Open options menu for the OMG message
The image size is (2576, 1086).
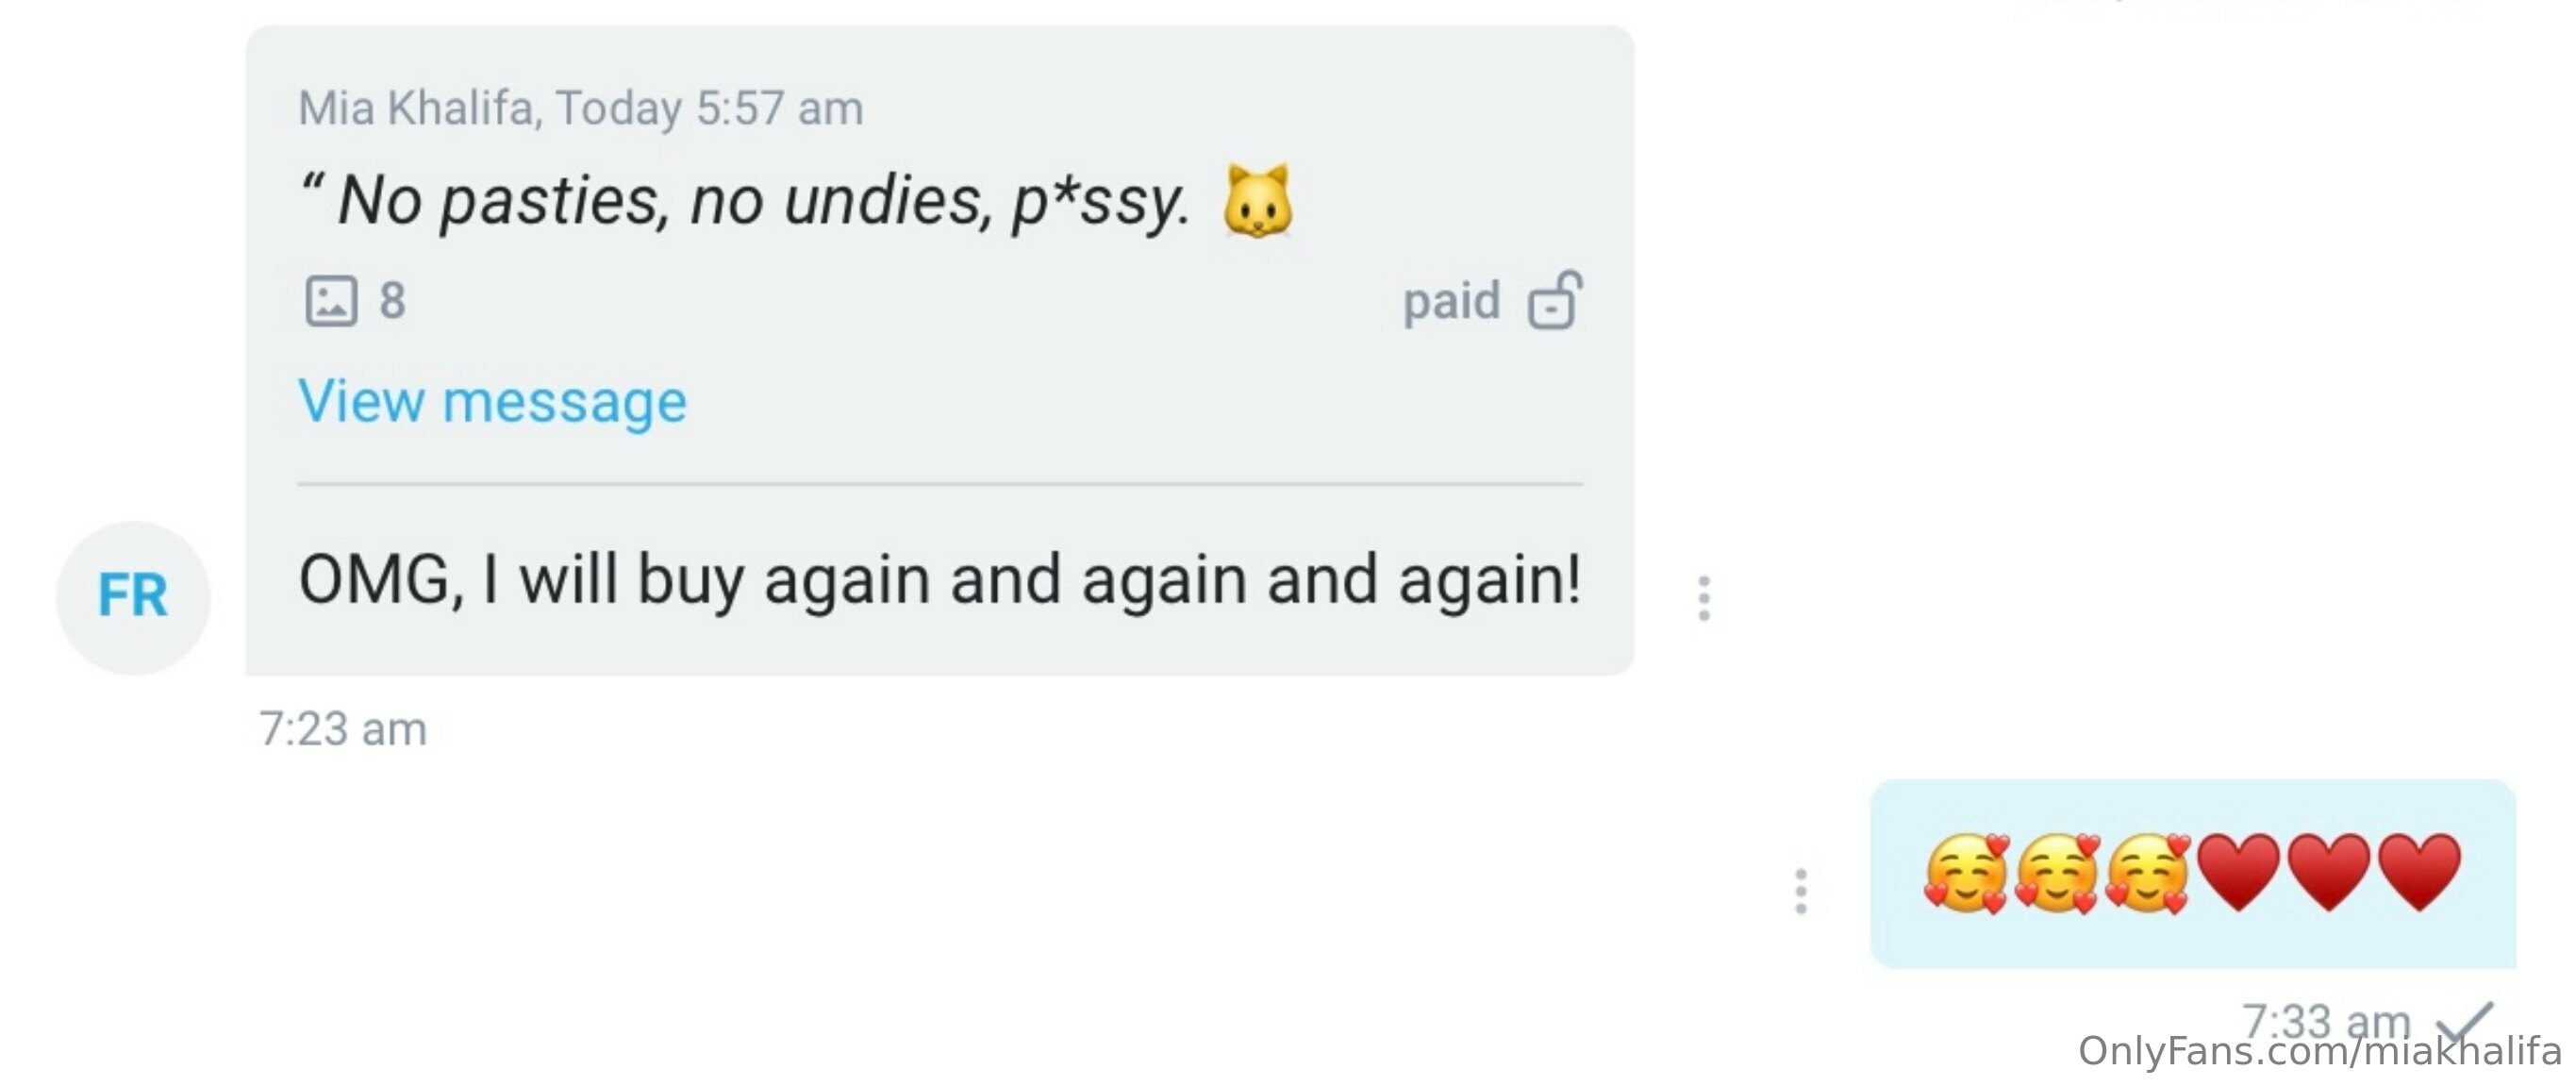(1704, 598)
